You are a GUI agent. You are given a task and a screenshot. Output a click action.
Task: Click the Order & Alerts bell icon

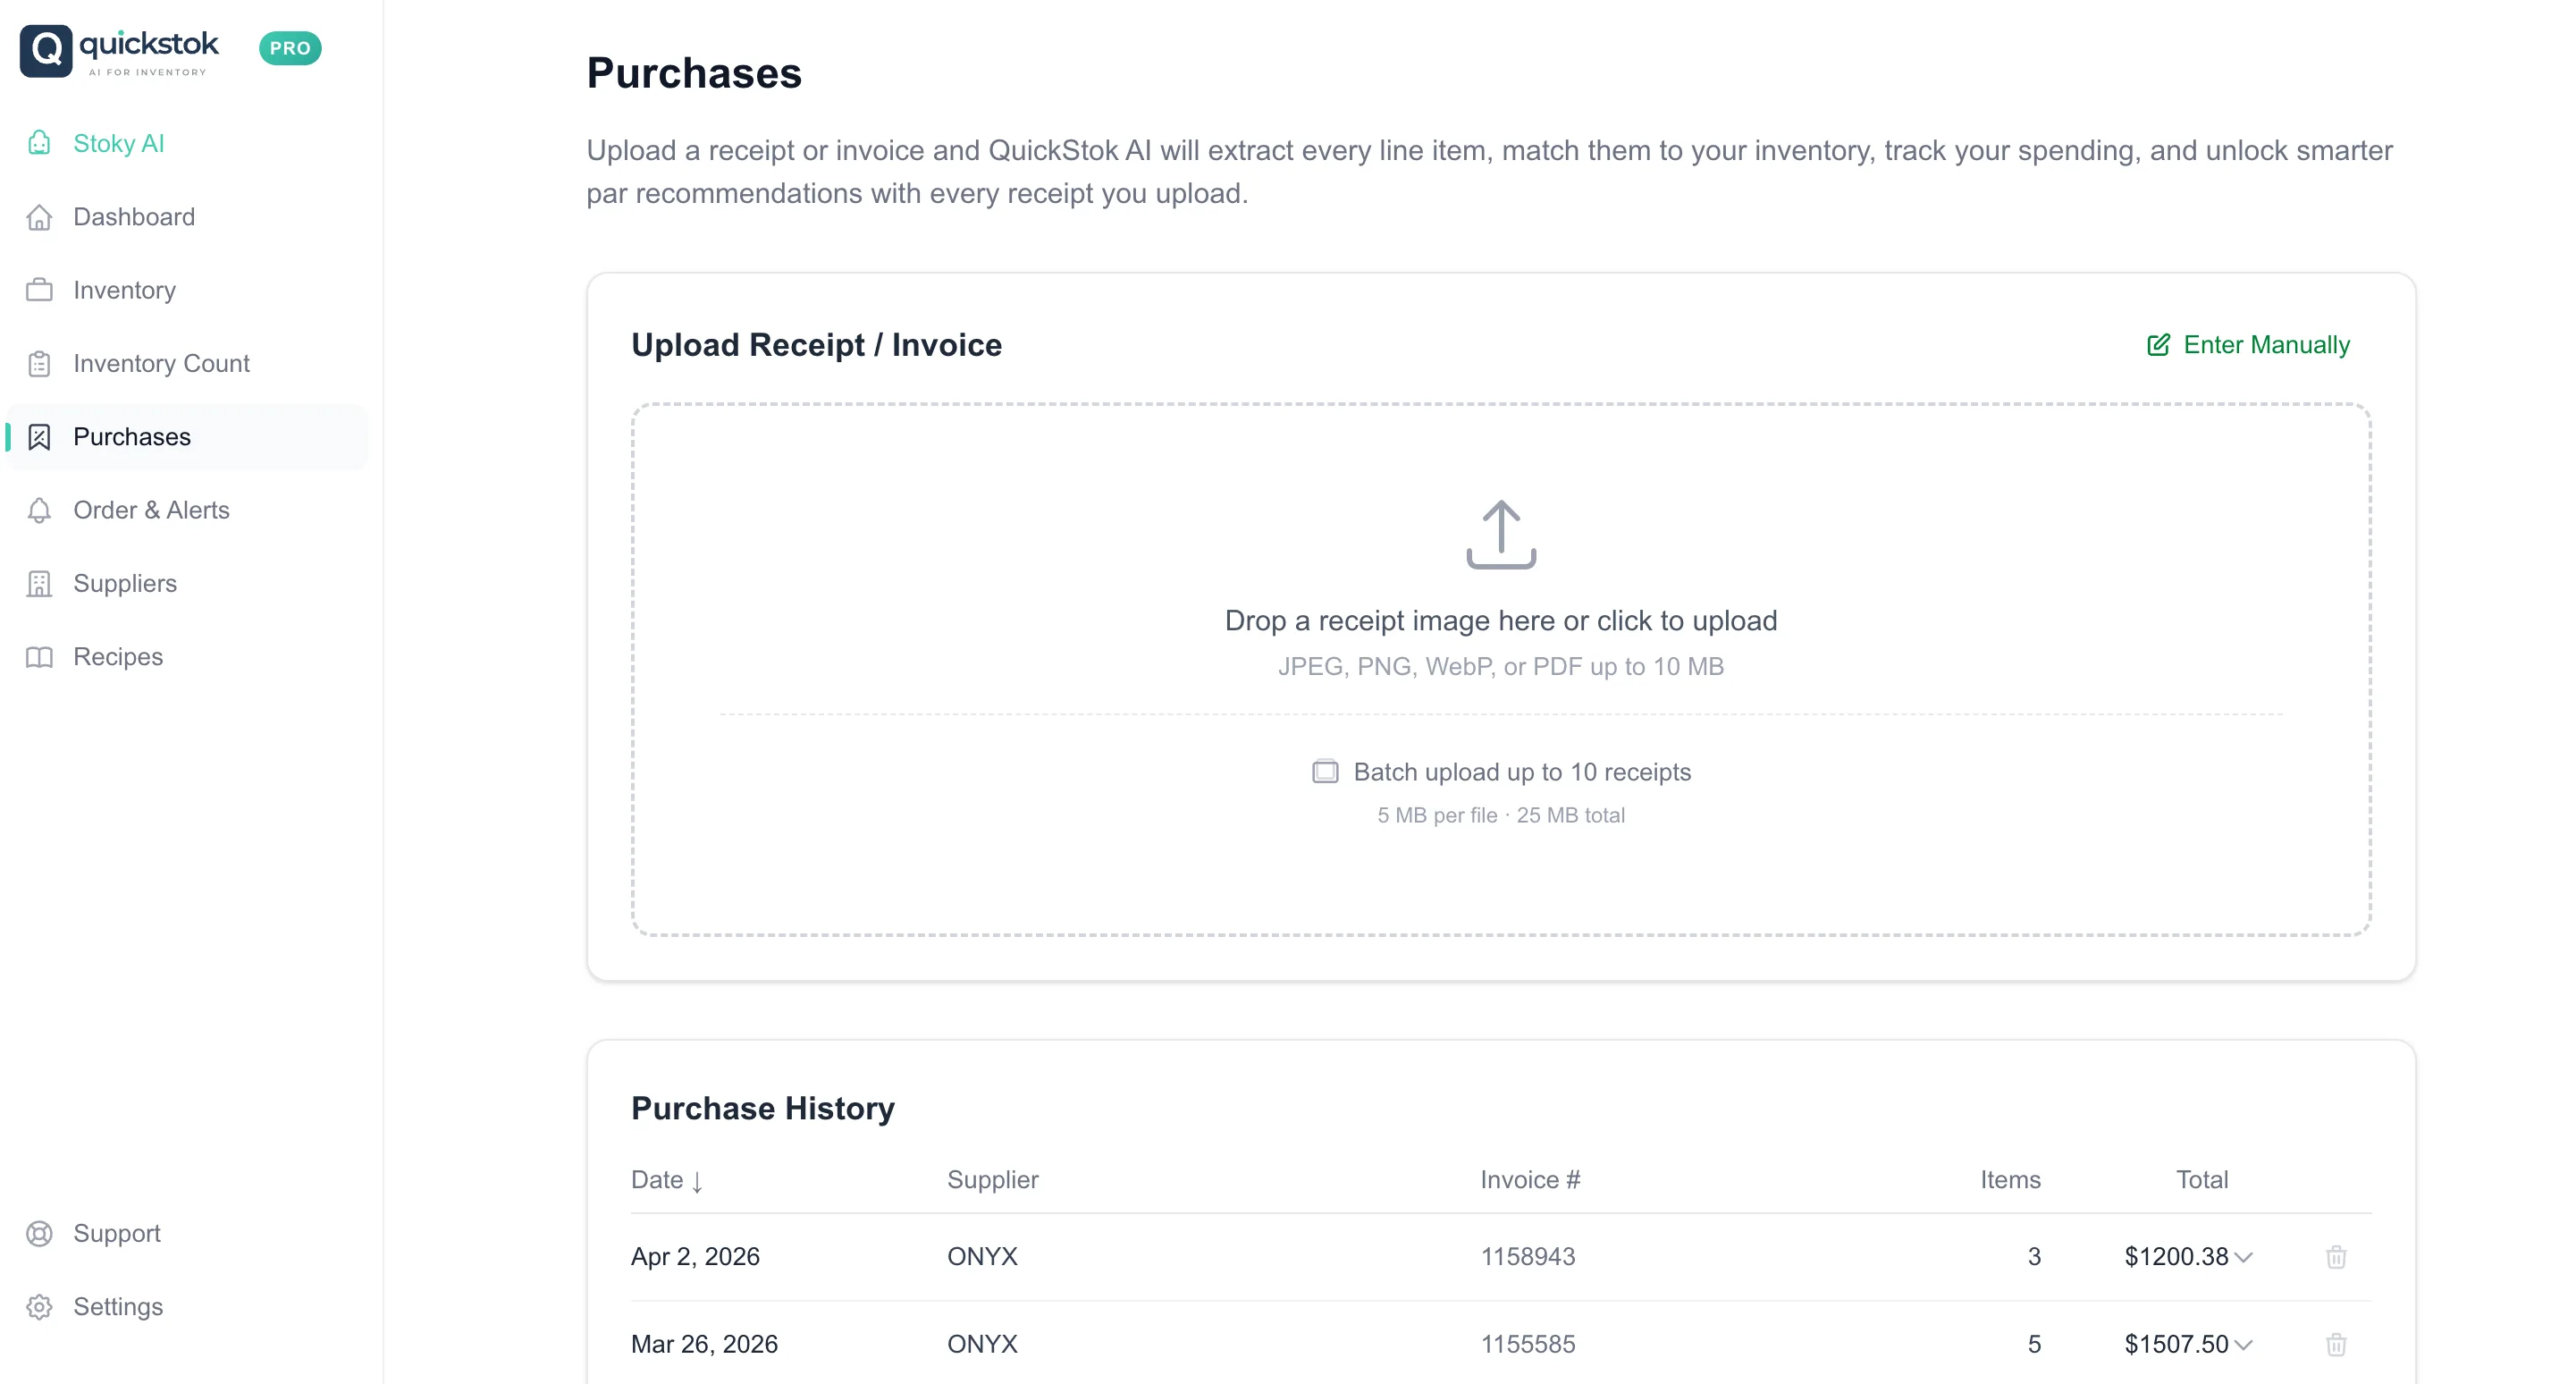point(39,510)
